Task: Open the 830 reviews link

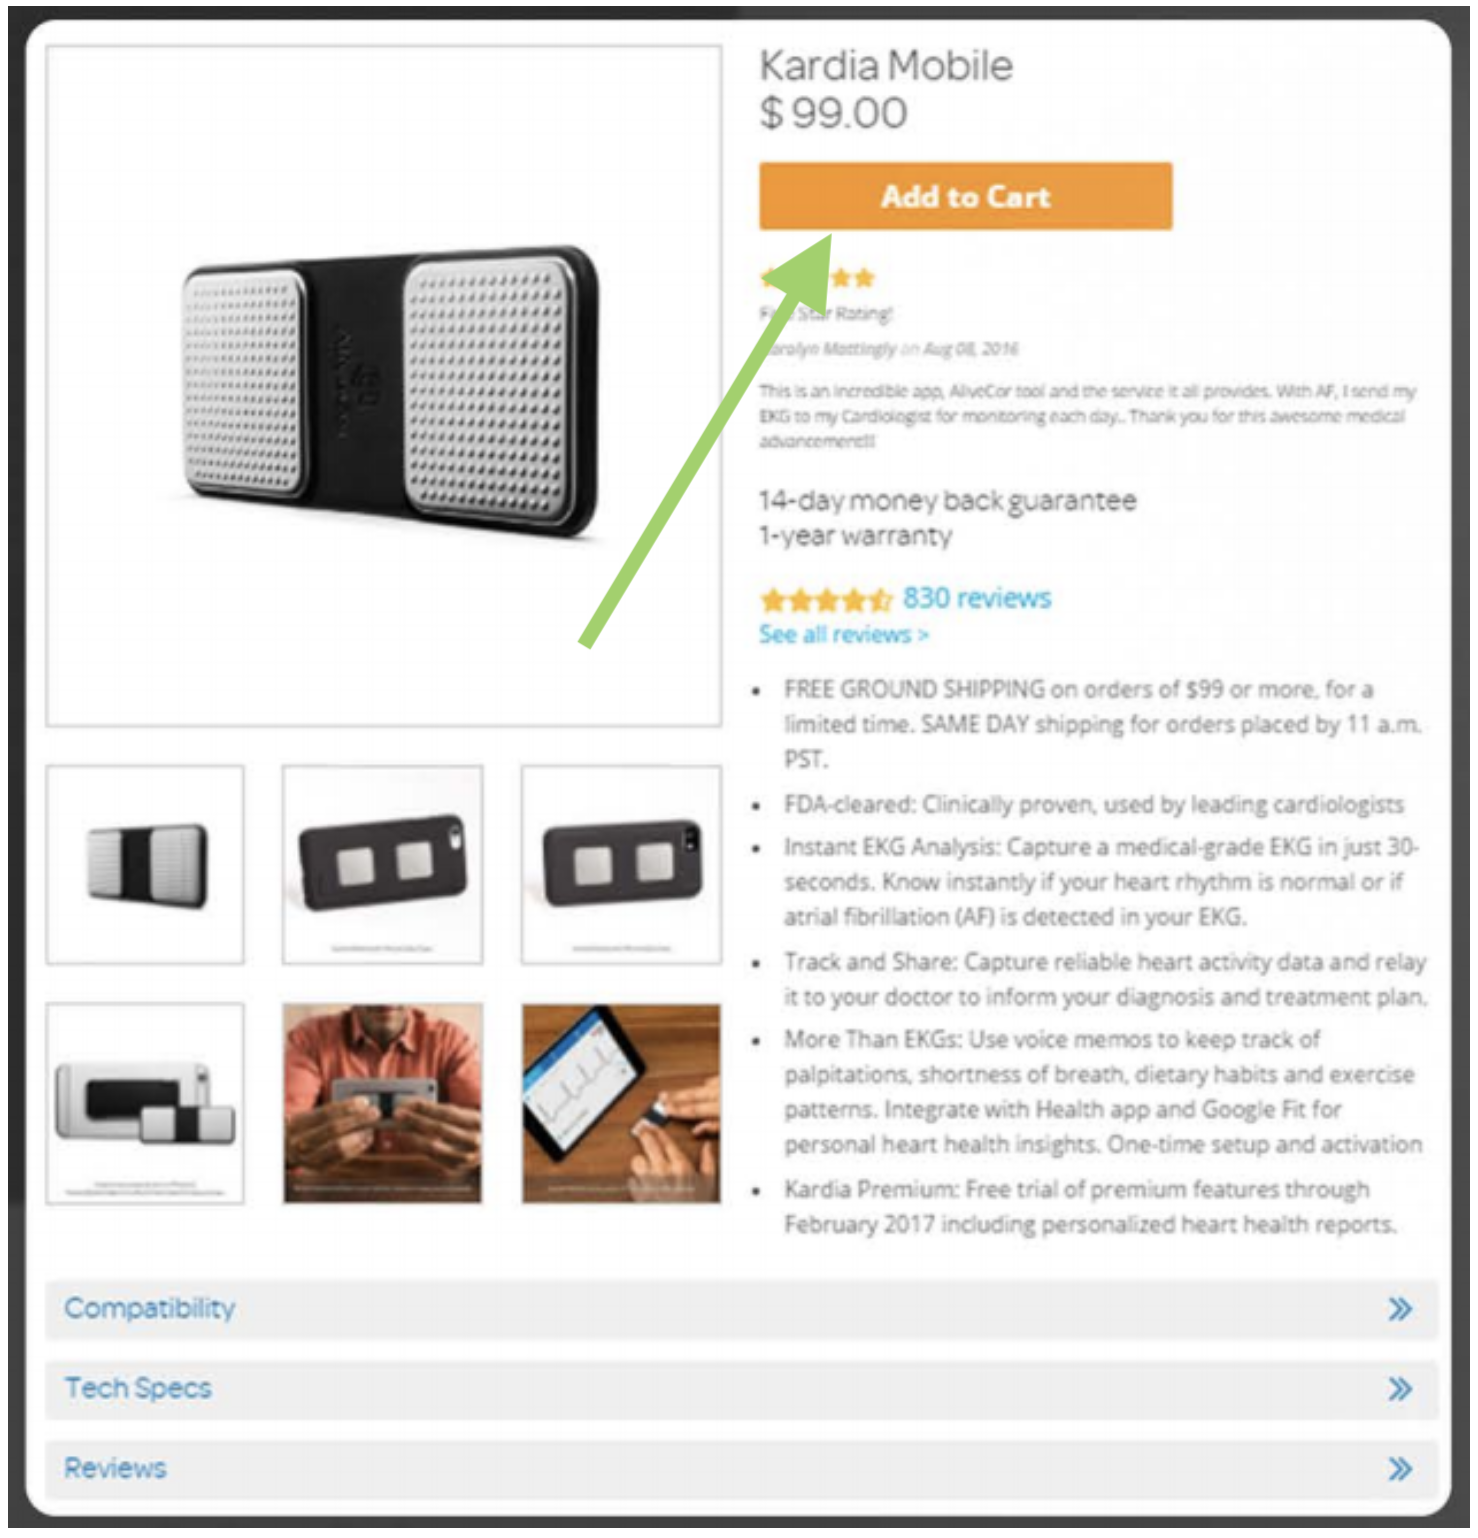Action: coord(976,598)
